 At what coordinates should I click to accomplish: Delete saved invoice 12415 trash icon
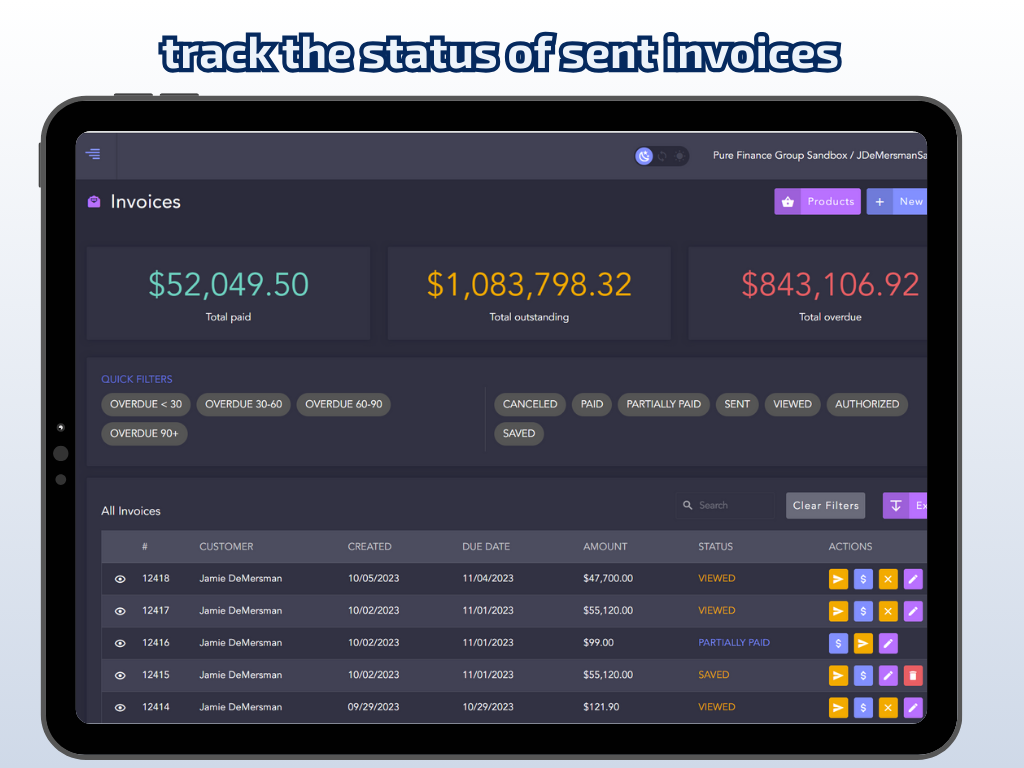pyautogui.click(x=912, y=675)
